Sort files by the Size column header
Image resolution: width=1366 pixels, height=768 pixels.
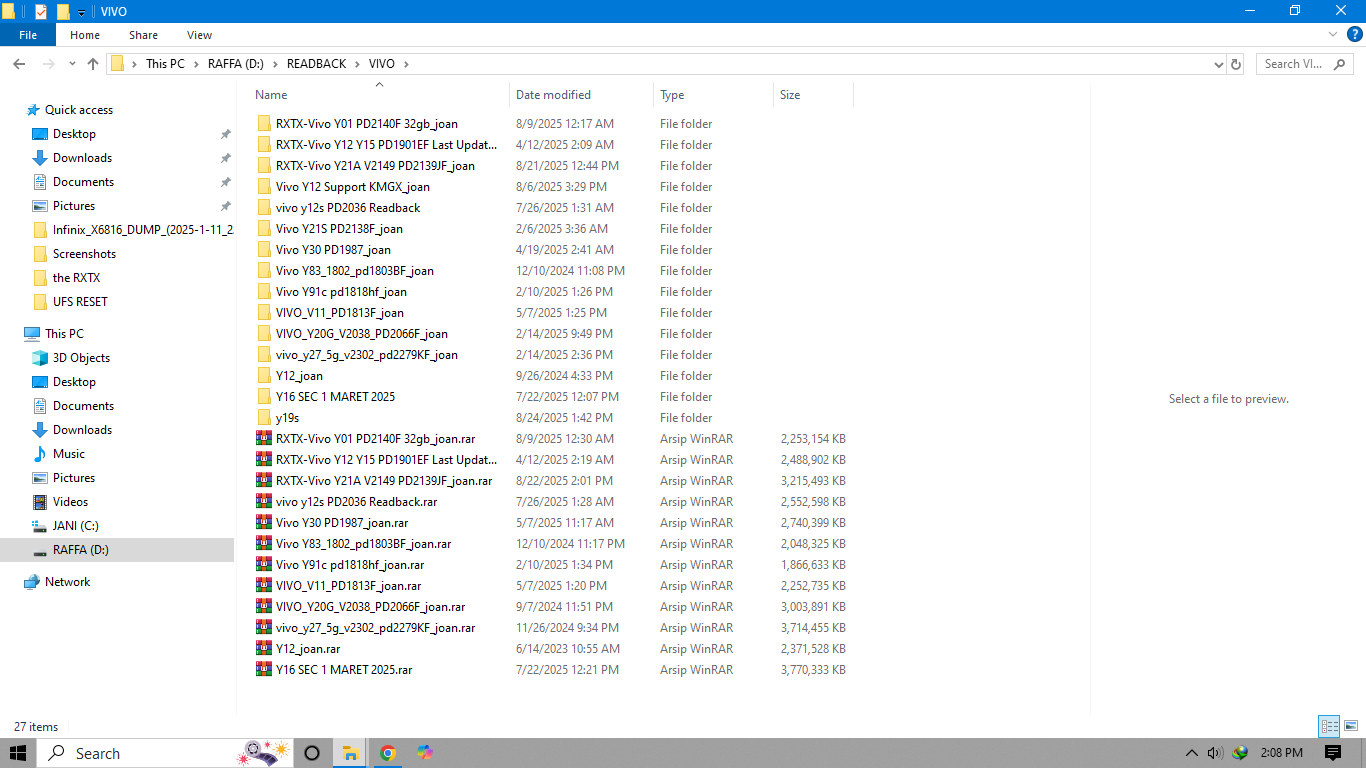(x=790, y=94)
